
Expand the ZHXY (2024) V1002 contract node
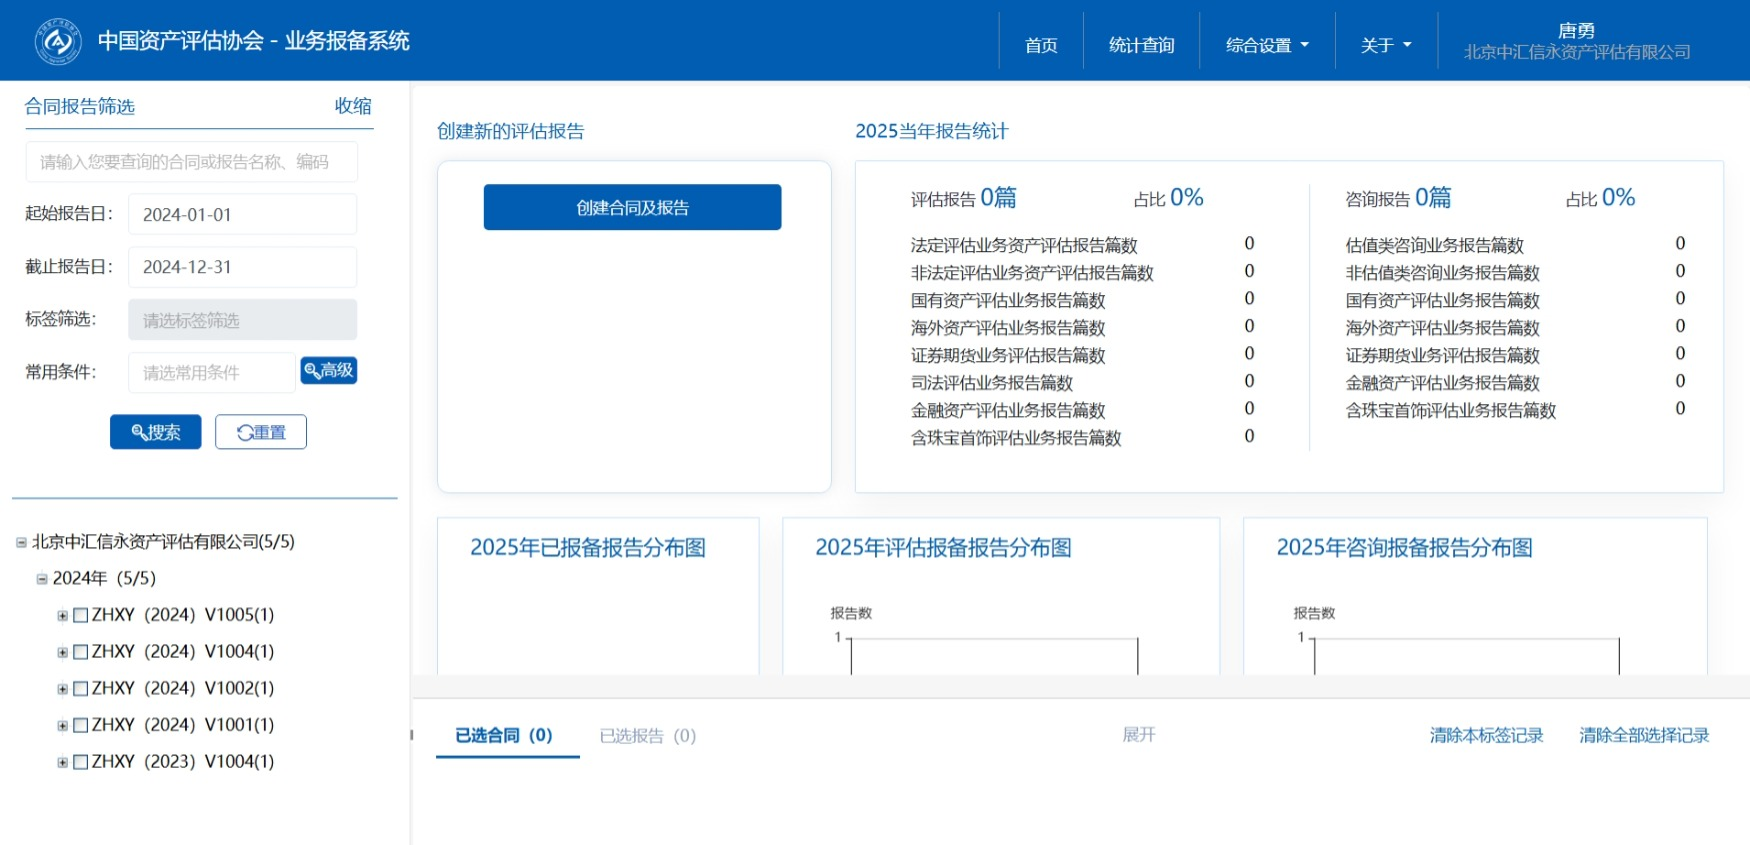point(63,689)
